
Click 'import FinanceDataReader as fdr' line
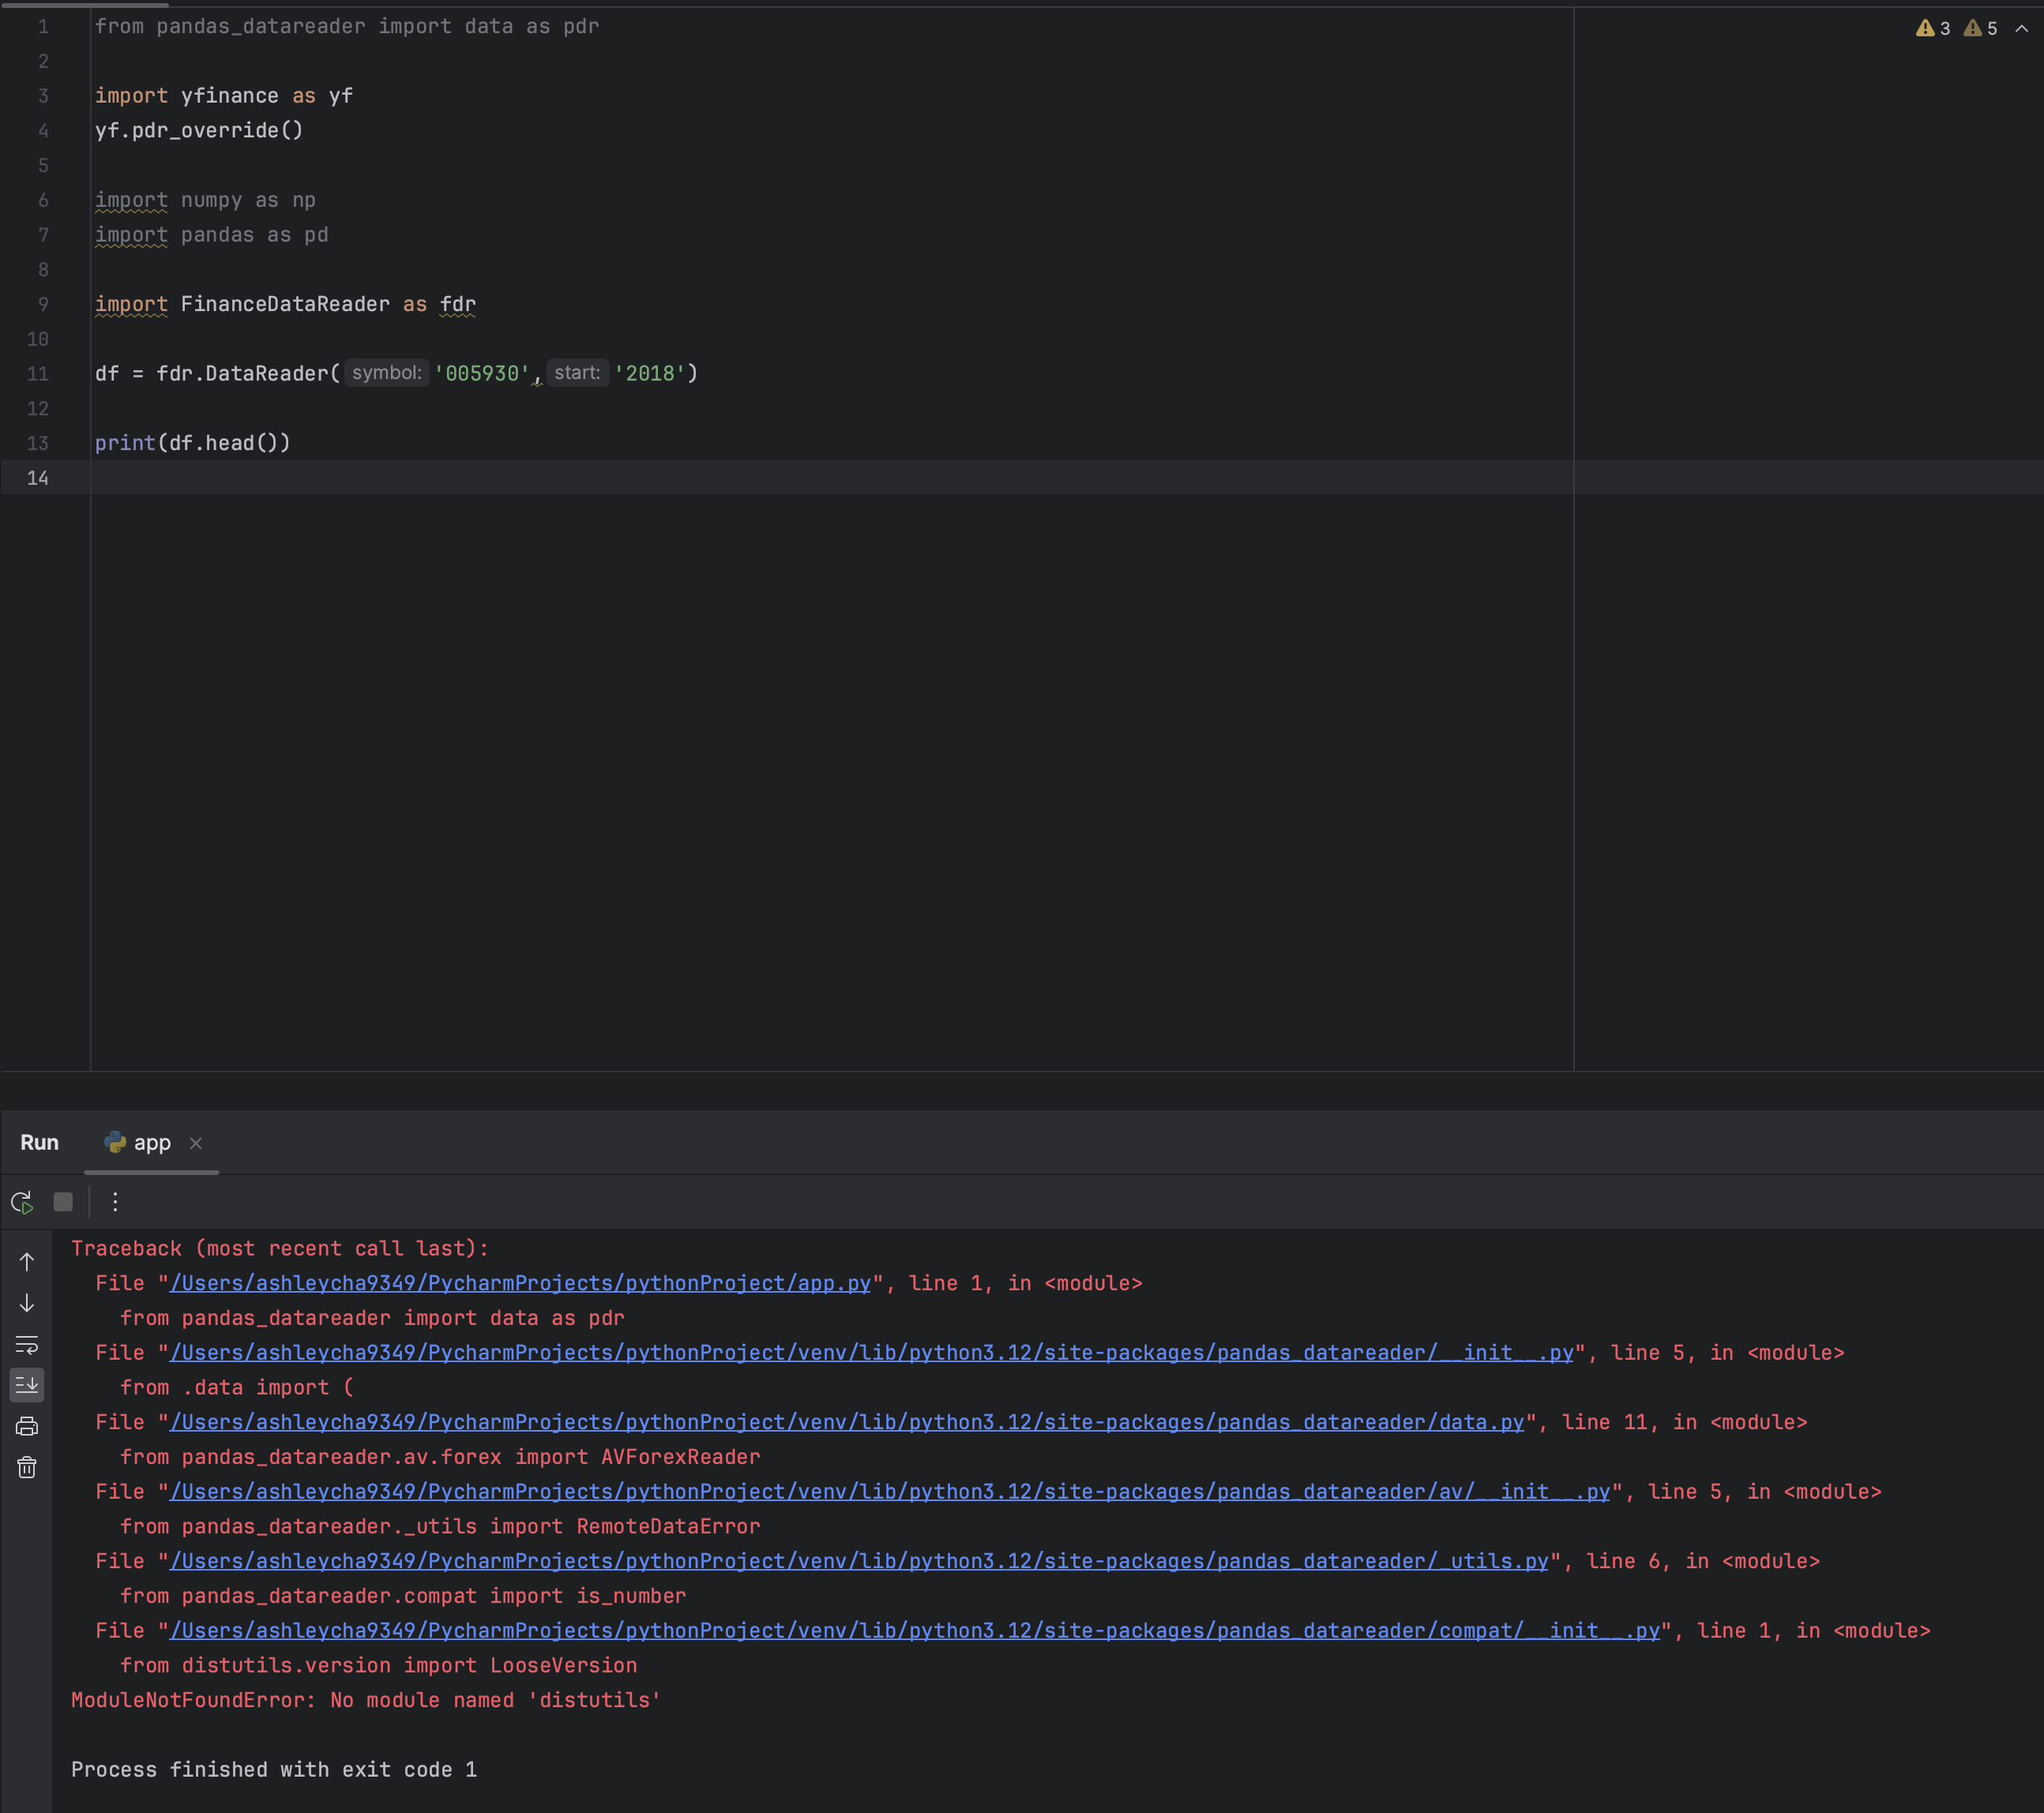[x=285, y=304]
